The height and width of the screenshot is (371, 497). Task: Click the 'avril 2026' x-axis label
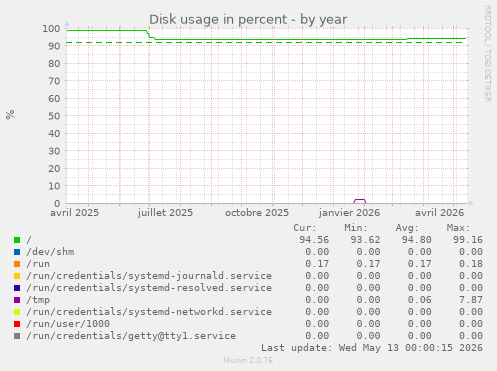pos(440,213)
